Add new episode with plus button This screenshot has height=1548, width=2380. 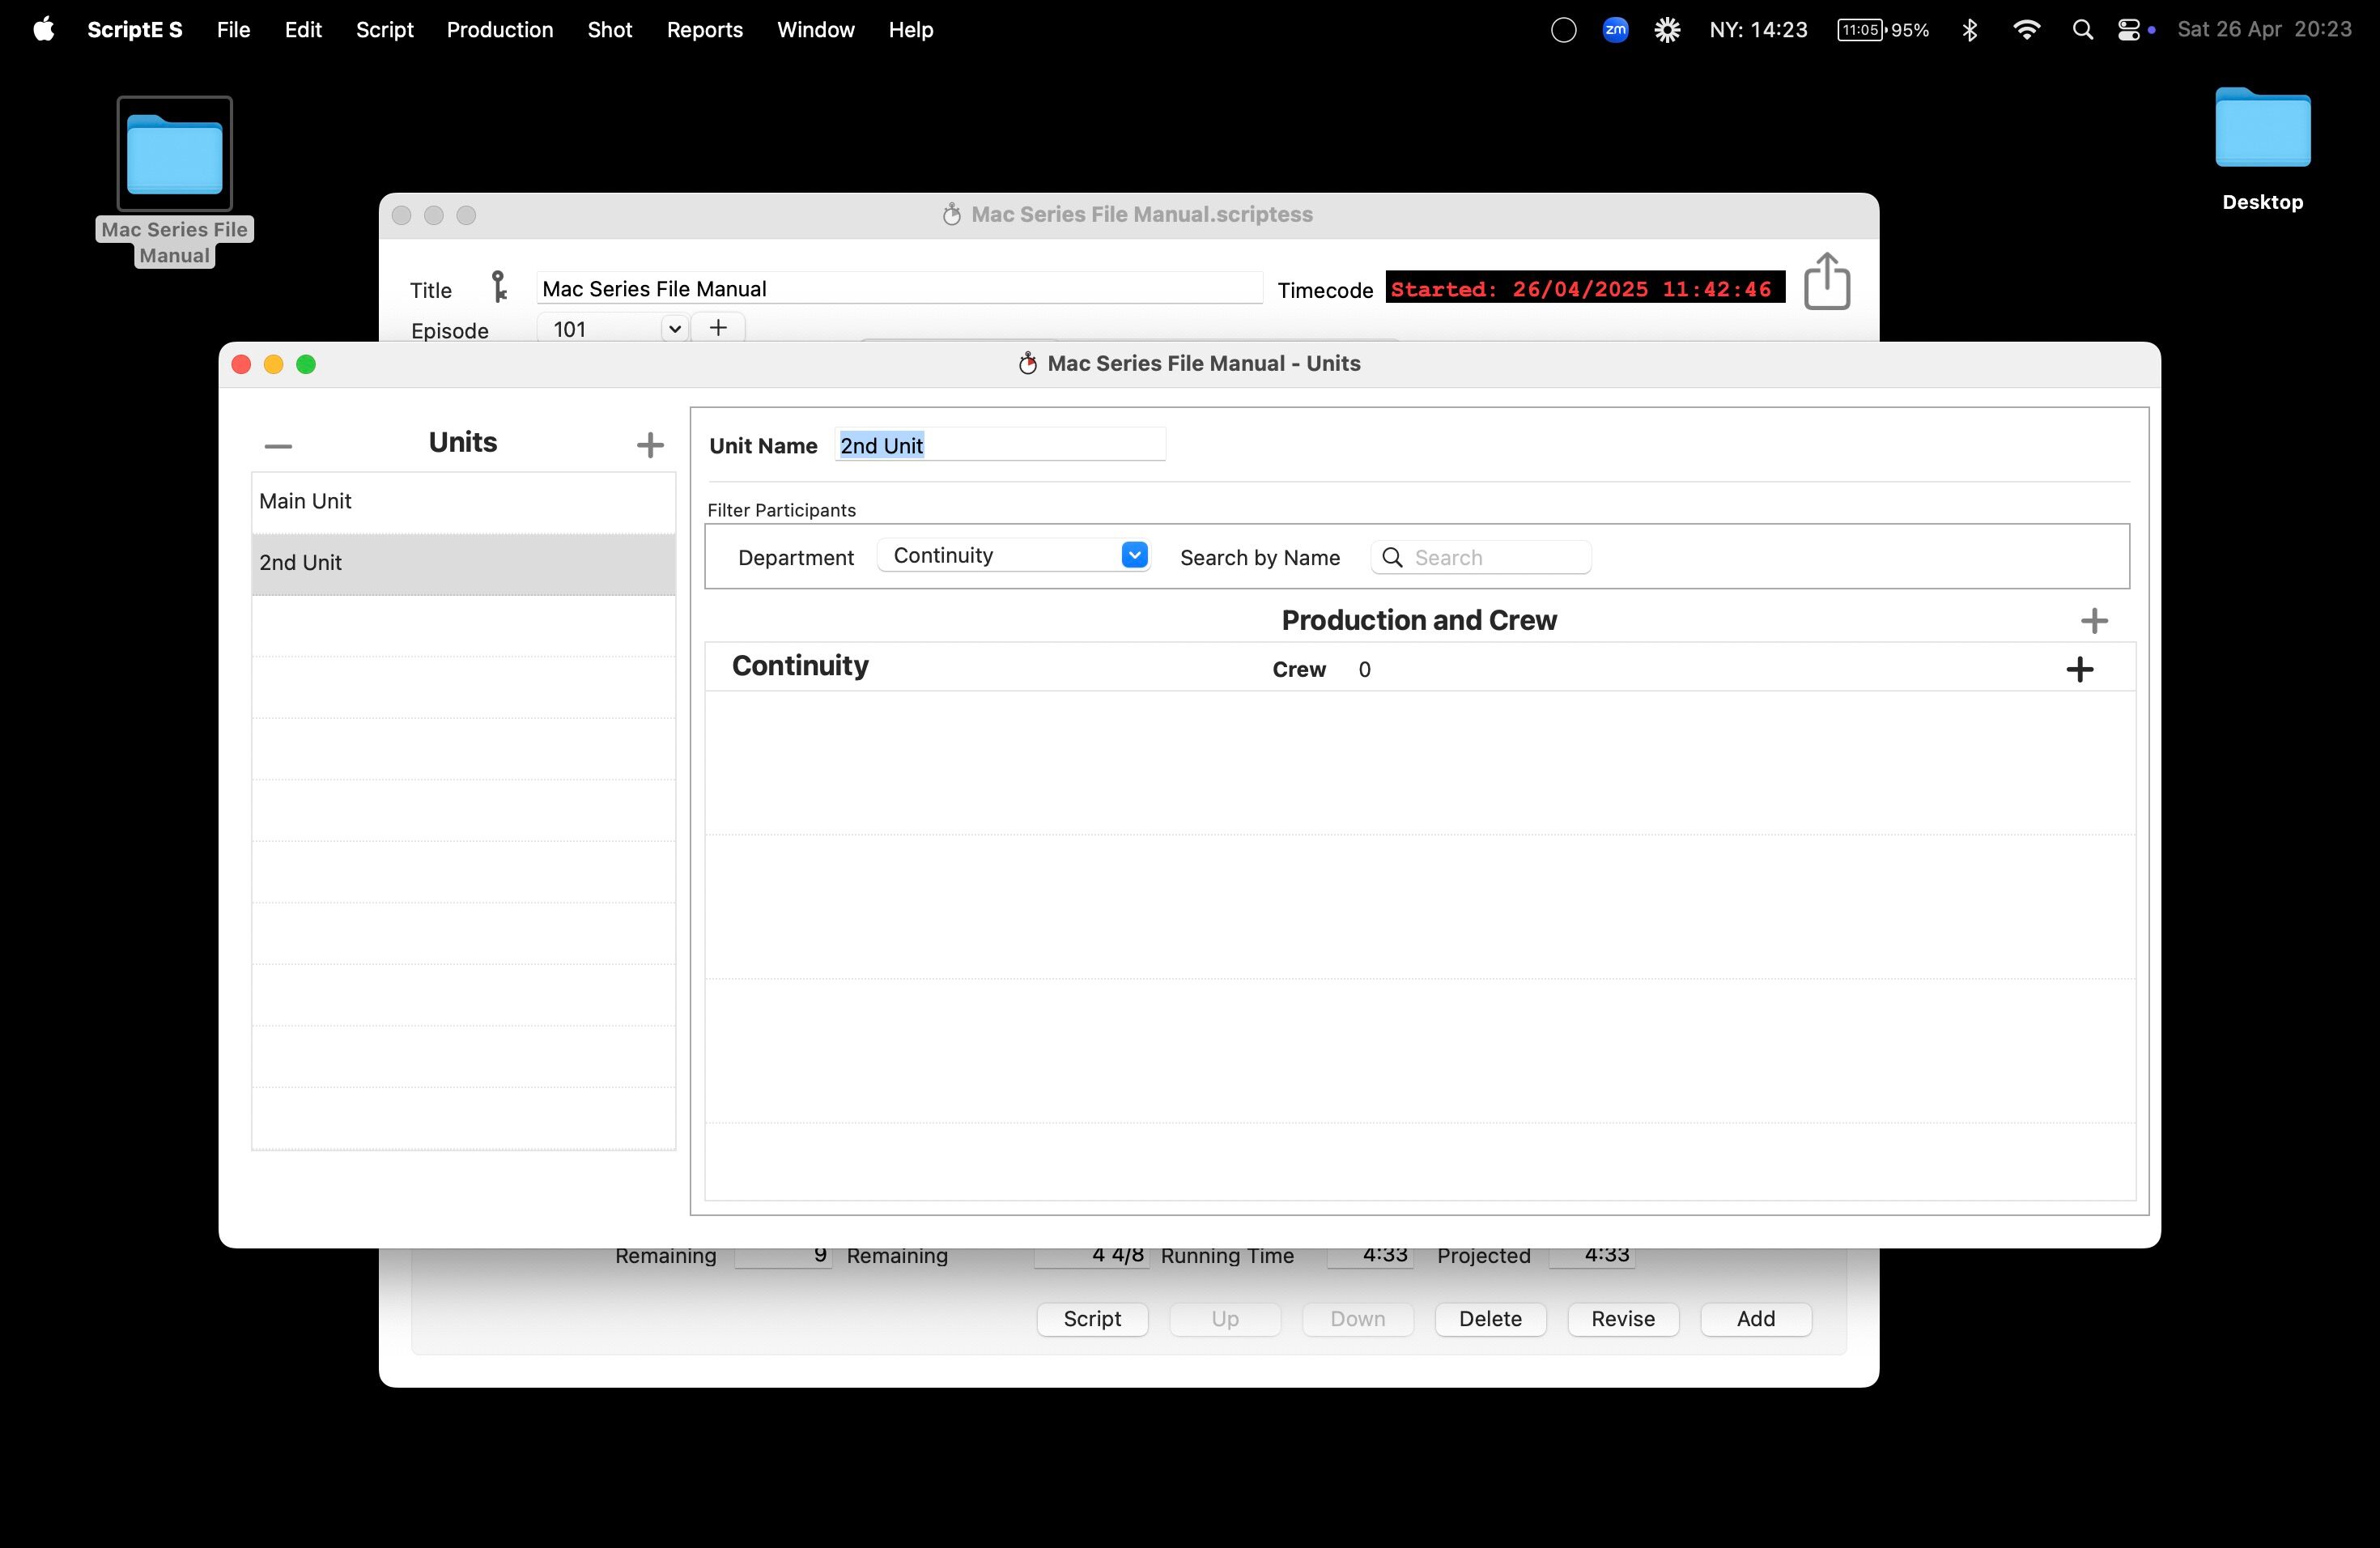pos(718,328)
